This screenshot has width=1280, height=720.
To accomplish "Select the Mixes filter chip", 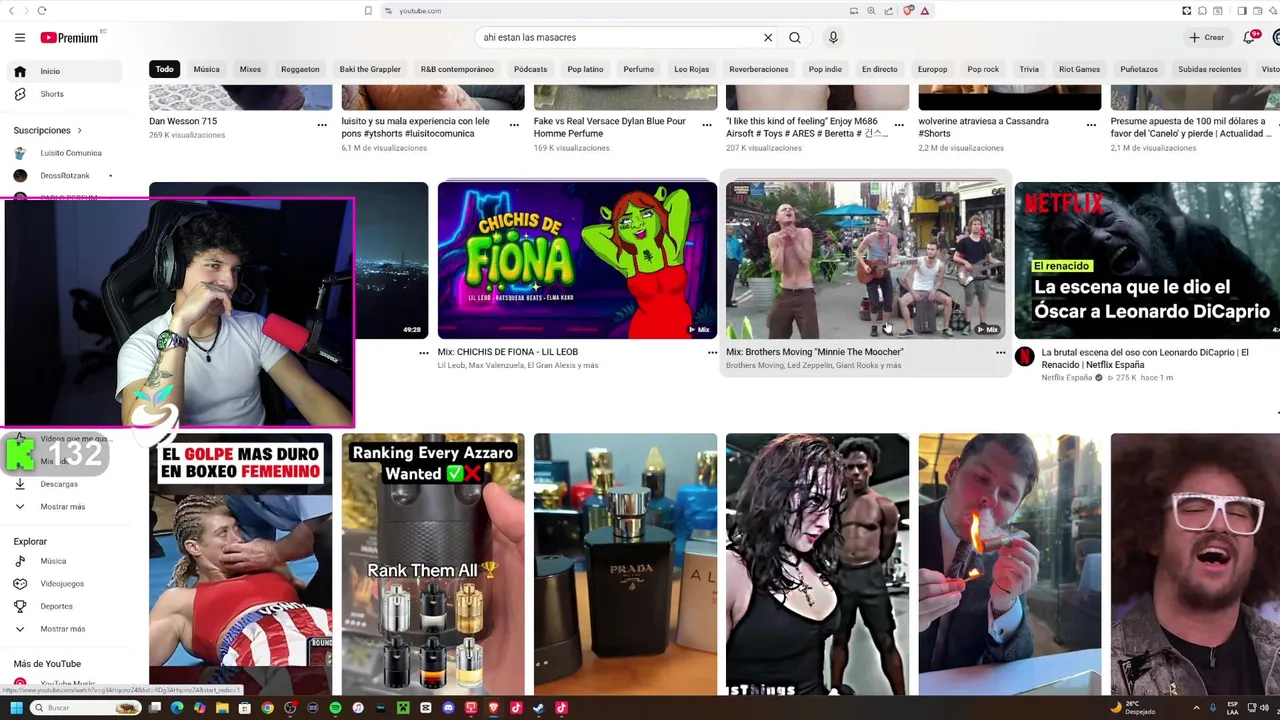I will tap(250, 69).
